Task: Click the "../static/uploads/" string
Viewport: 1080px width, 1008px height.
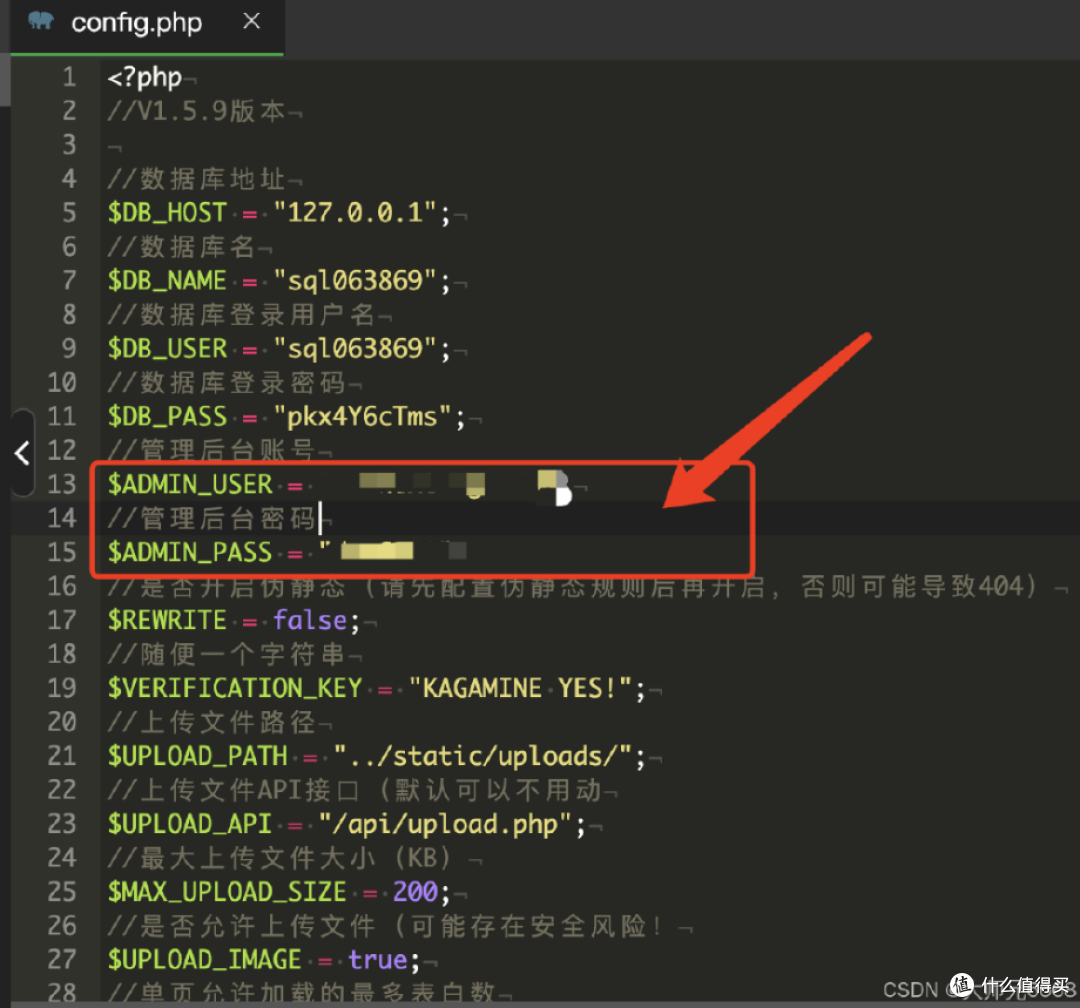Action: click(x=483, y=757)
